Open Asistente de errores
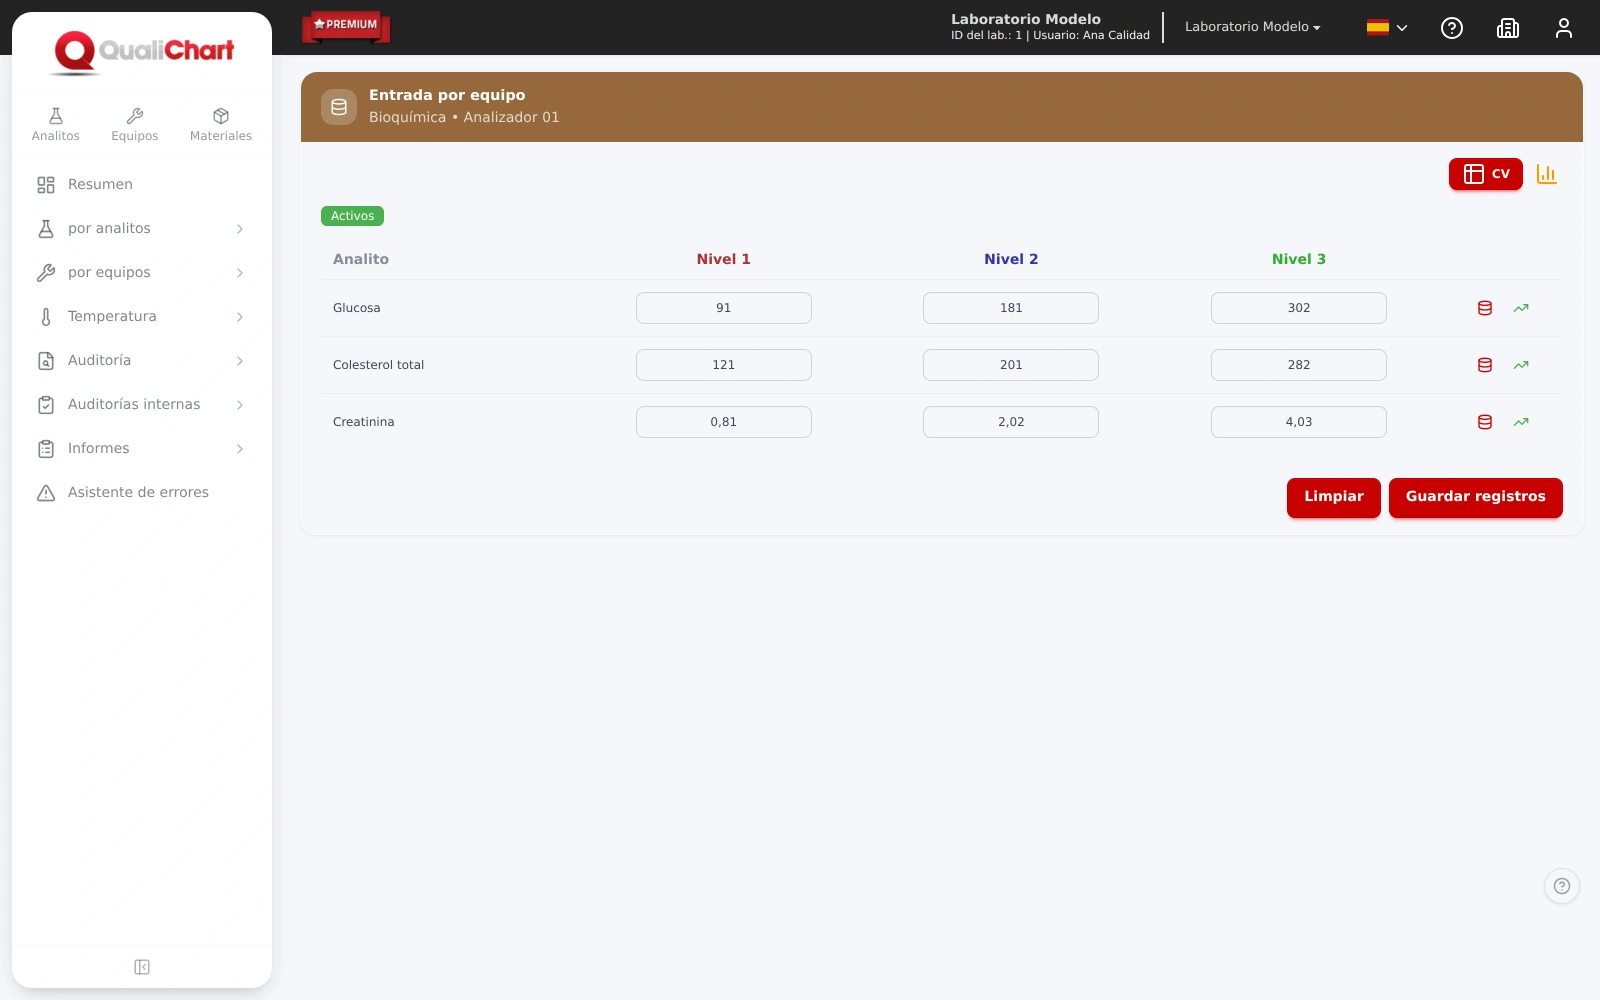 point(142,493)
